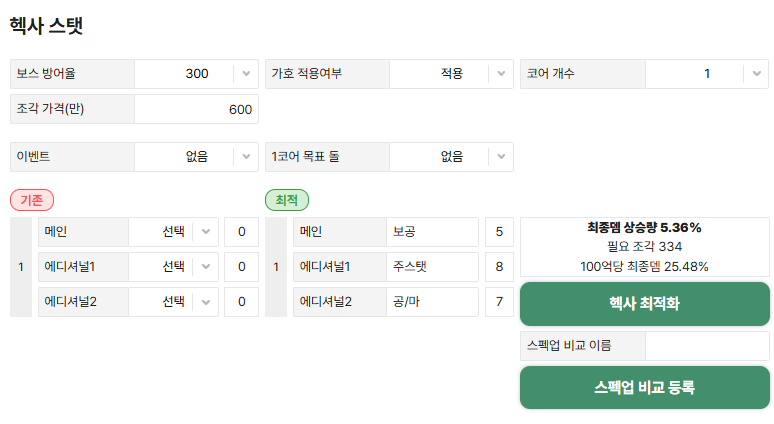This screenshot has height=424, width=774.
Task: Click the 조각 가격(만) input field
Action: [x=196, y=109]
